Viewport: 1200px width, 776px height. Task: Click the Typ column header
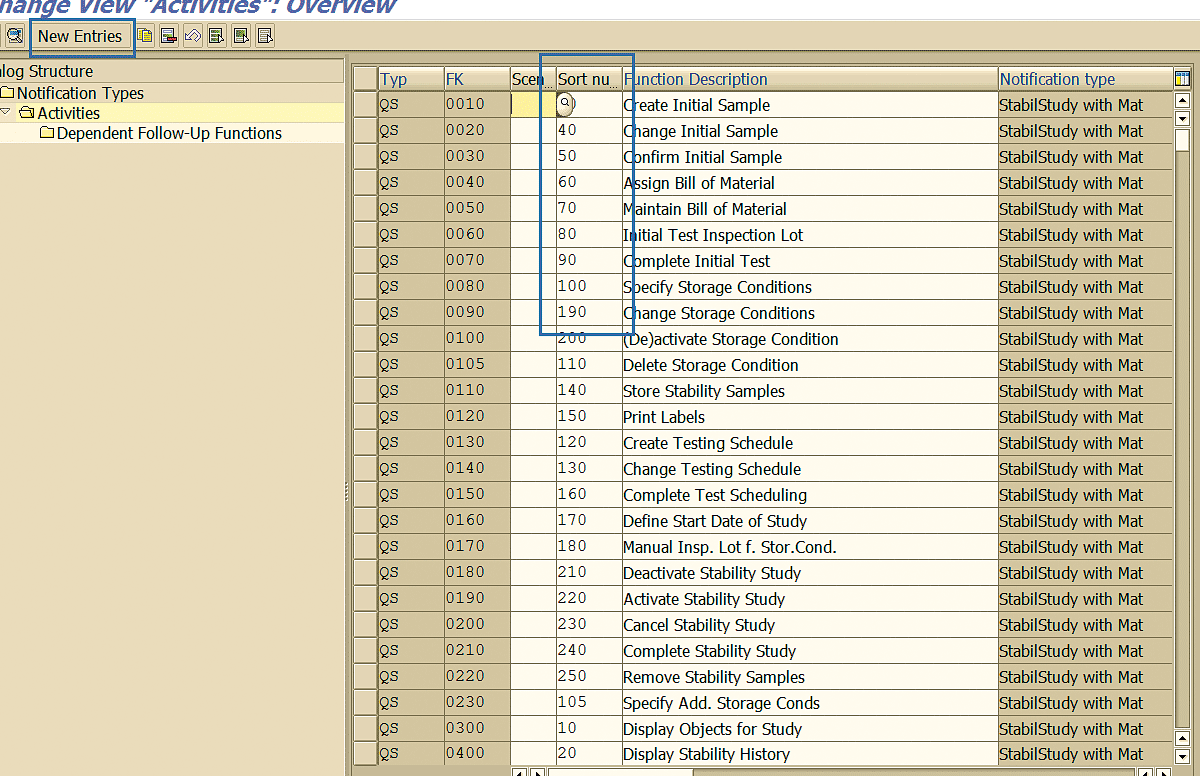click(x=411, y=79)
